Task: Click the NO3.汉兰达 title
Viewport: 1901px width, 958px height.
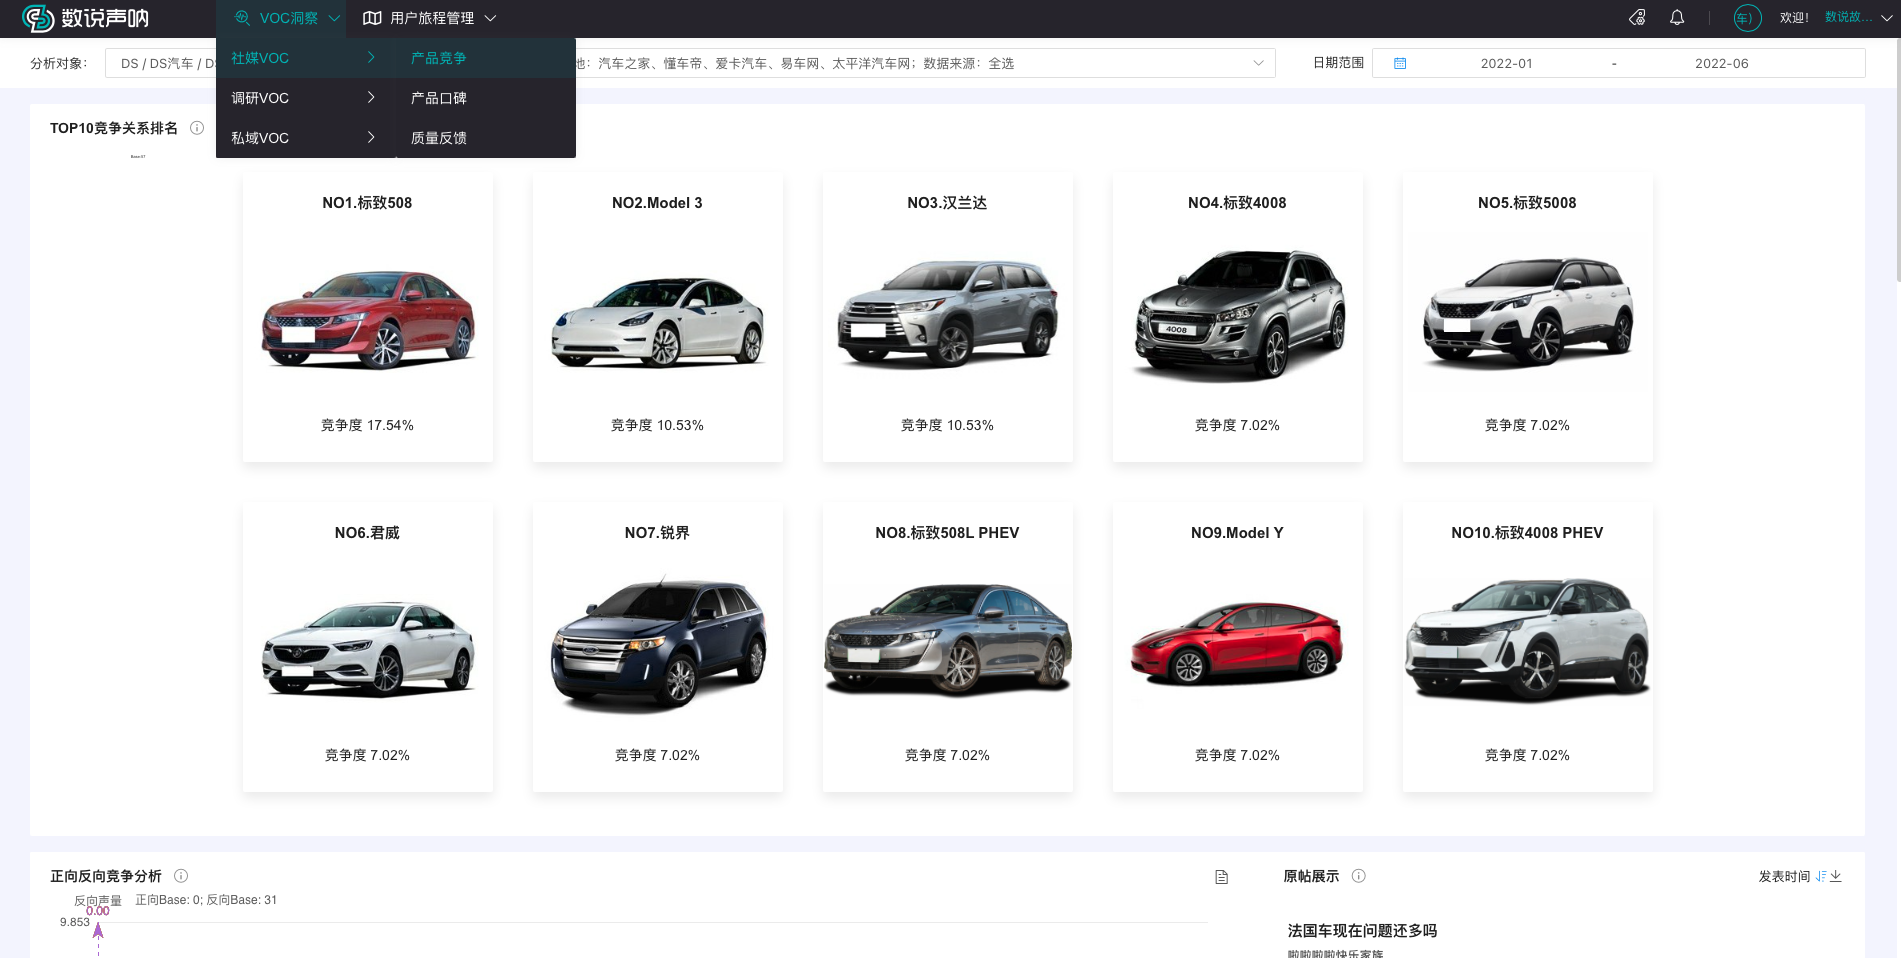Action: pos(947,203)
